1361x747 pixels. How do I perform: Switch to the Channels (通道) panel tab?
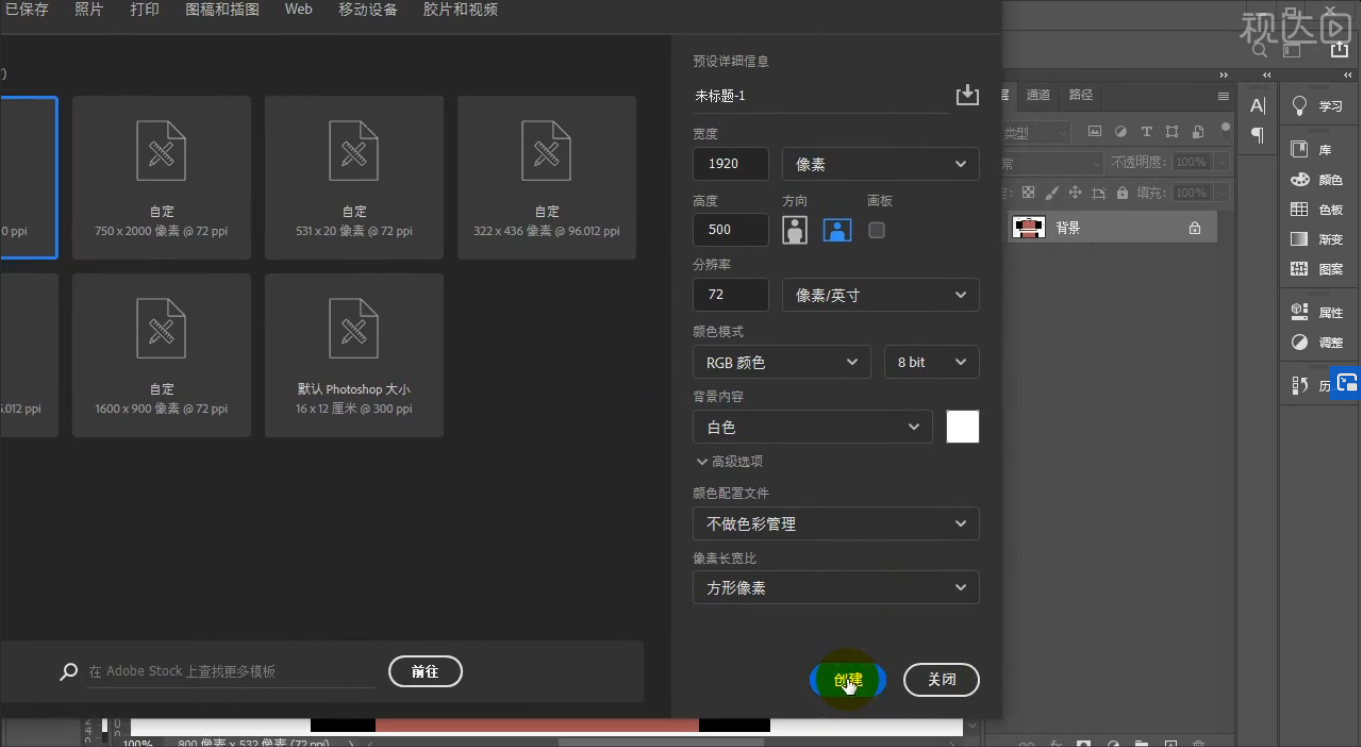click(1038, 95)
